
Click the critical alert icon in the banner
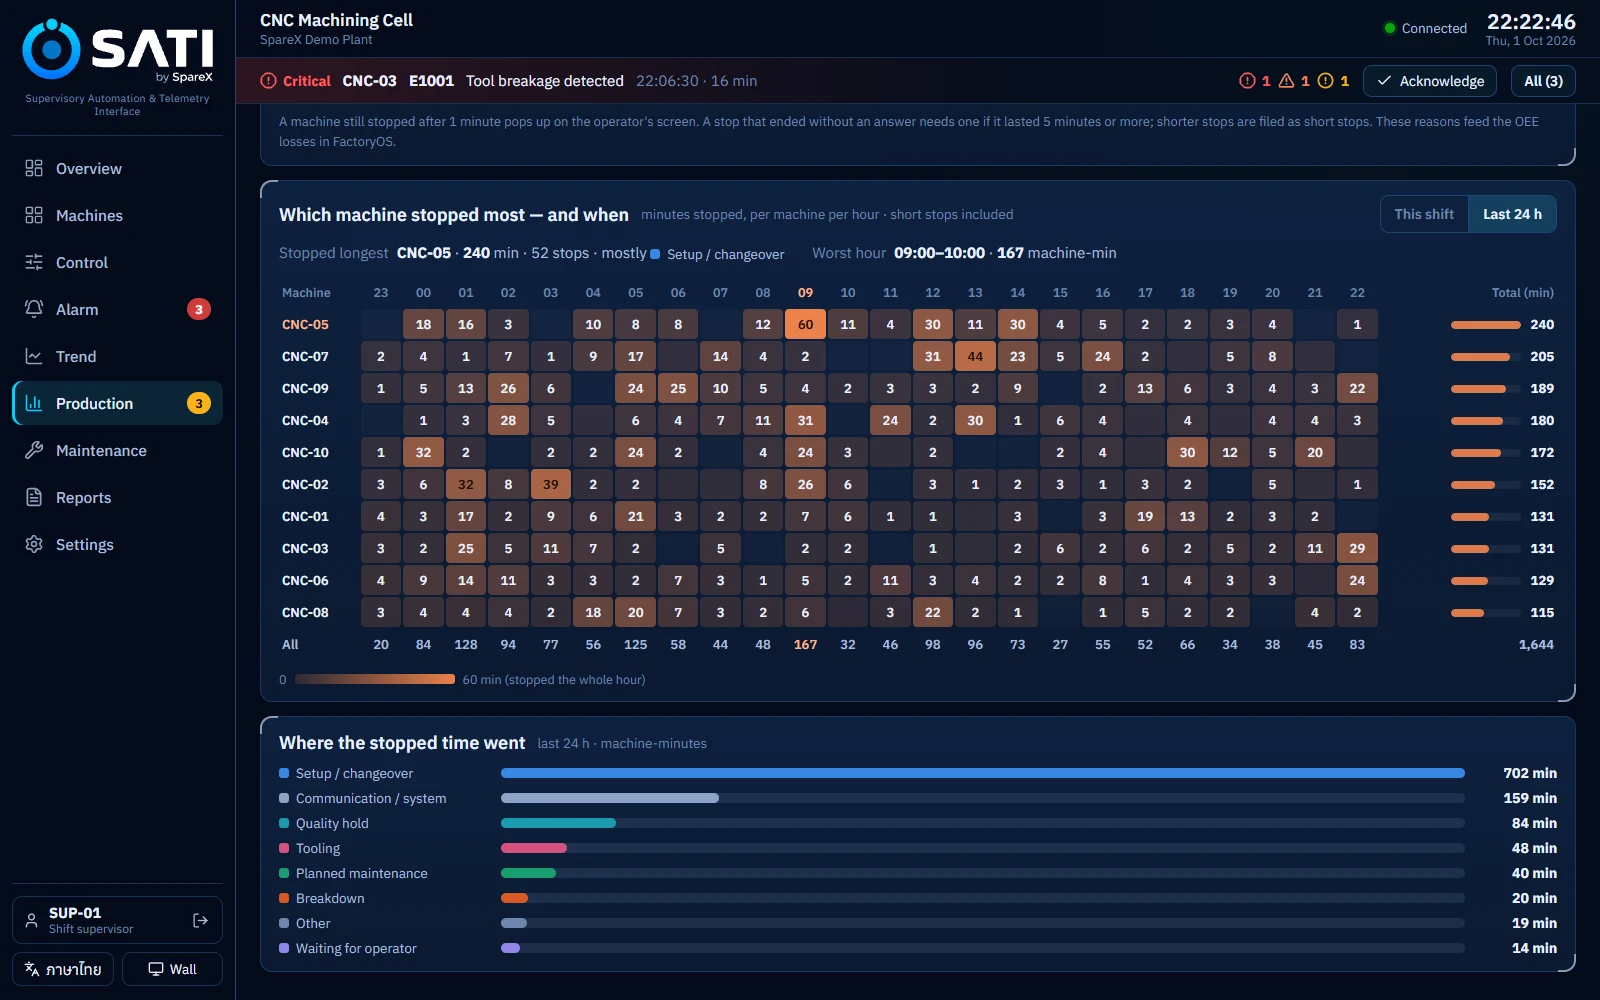268,81
